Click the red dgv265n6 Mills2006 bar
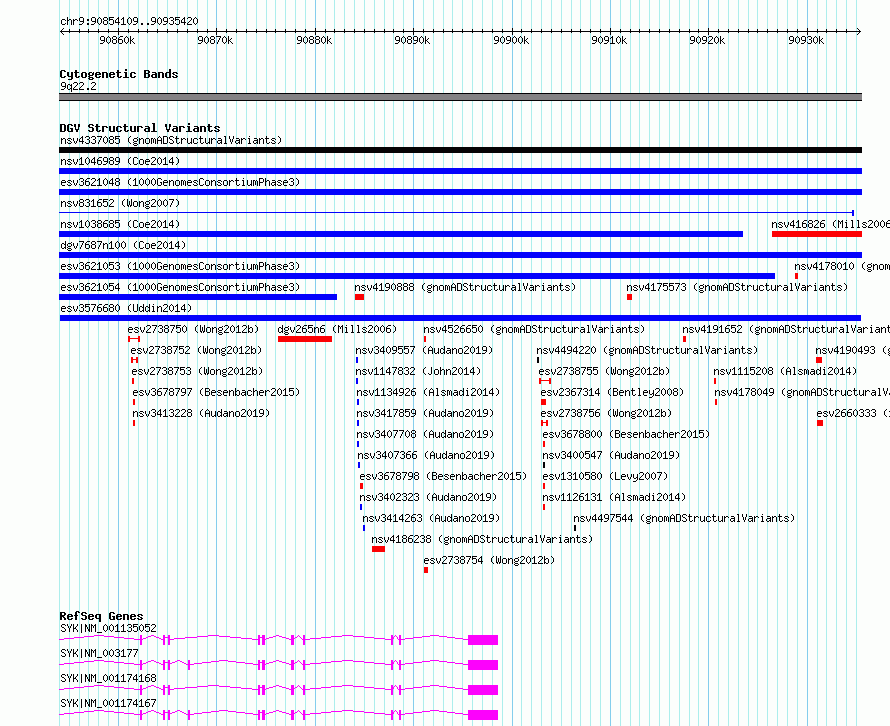890x726 pixels. click(305, 339)
